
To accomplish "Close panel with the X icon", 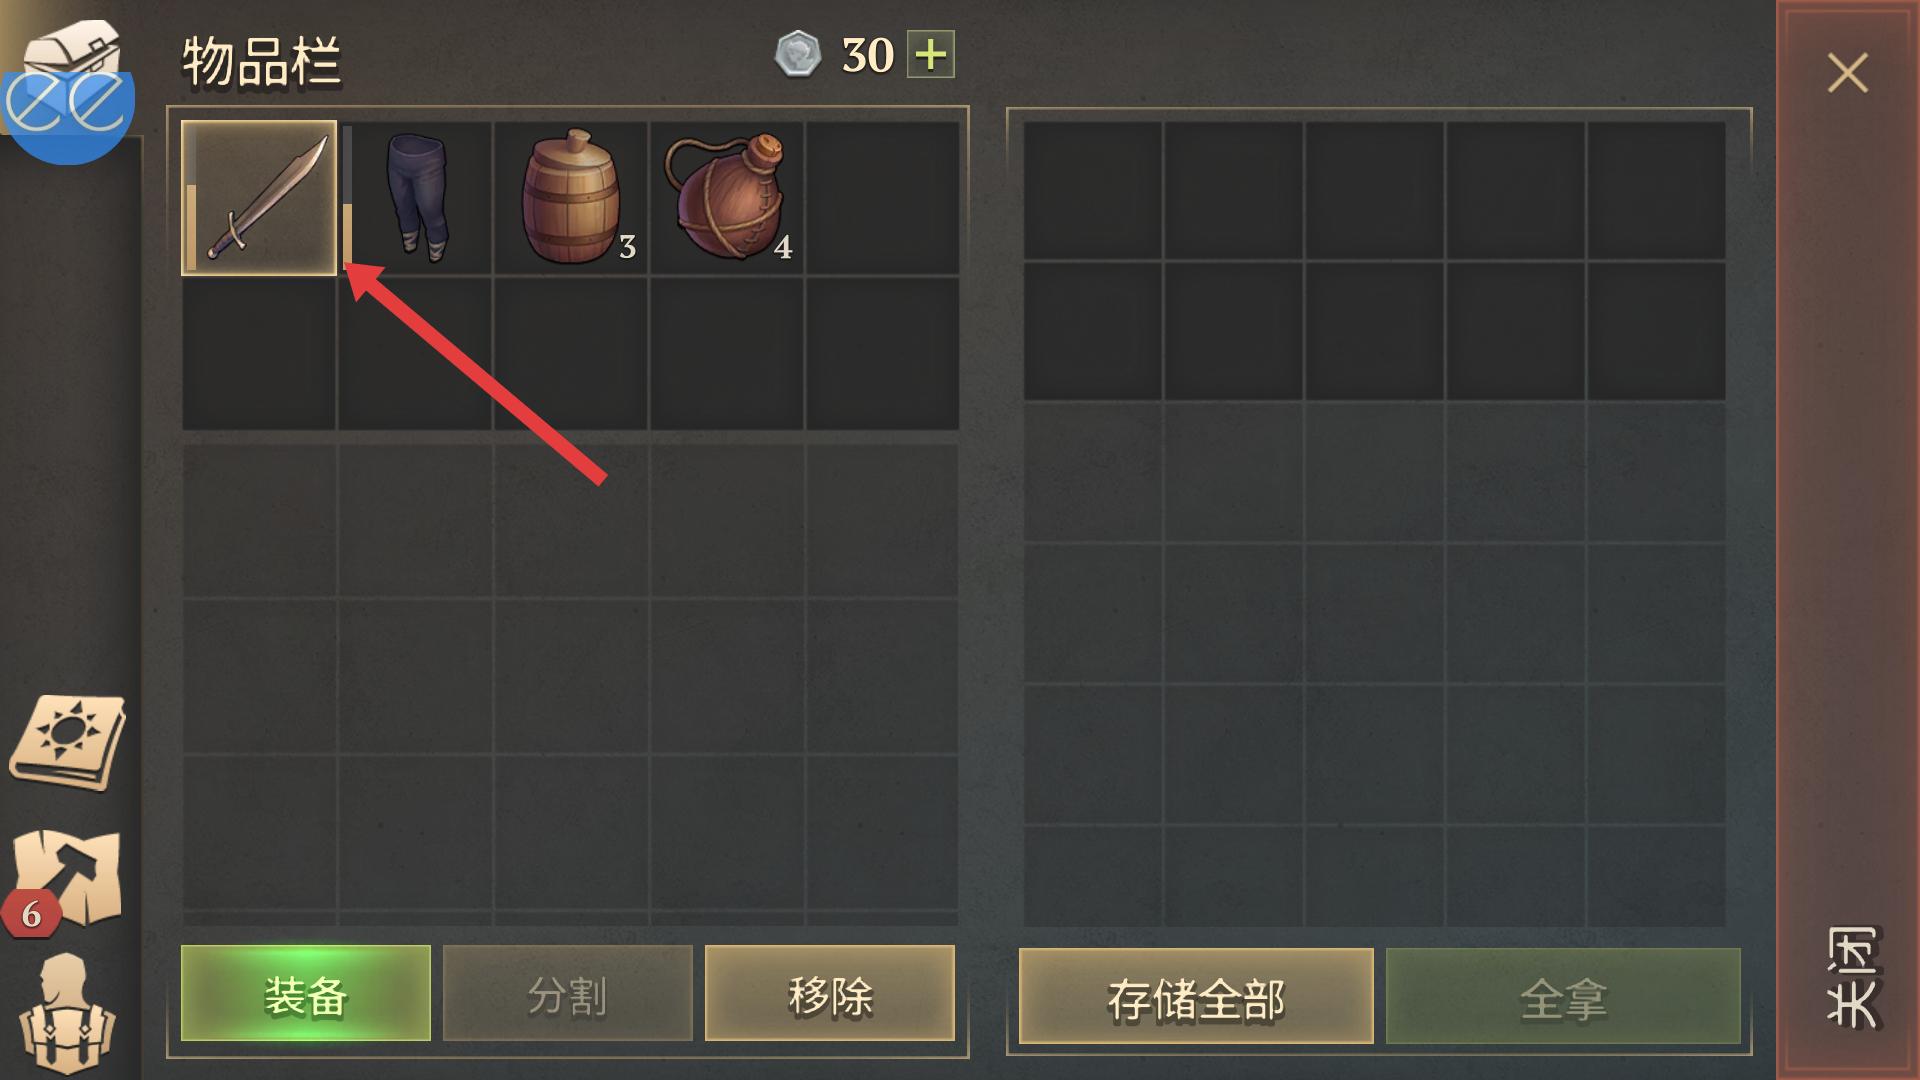I will point(1847,73).
